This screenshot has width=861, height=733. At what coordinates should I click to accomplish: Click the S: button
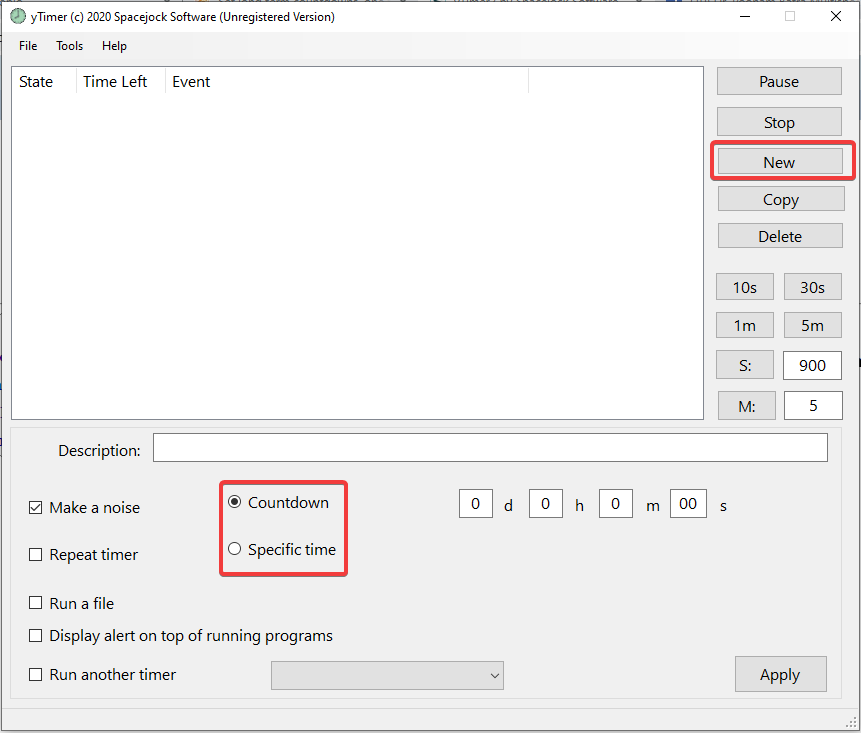pyautogui.click(x=745, y=365)
